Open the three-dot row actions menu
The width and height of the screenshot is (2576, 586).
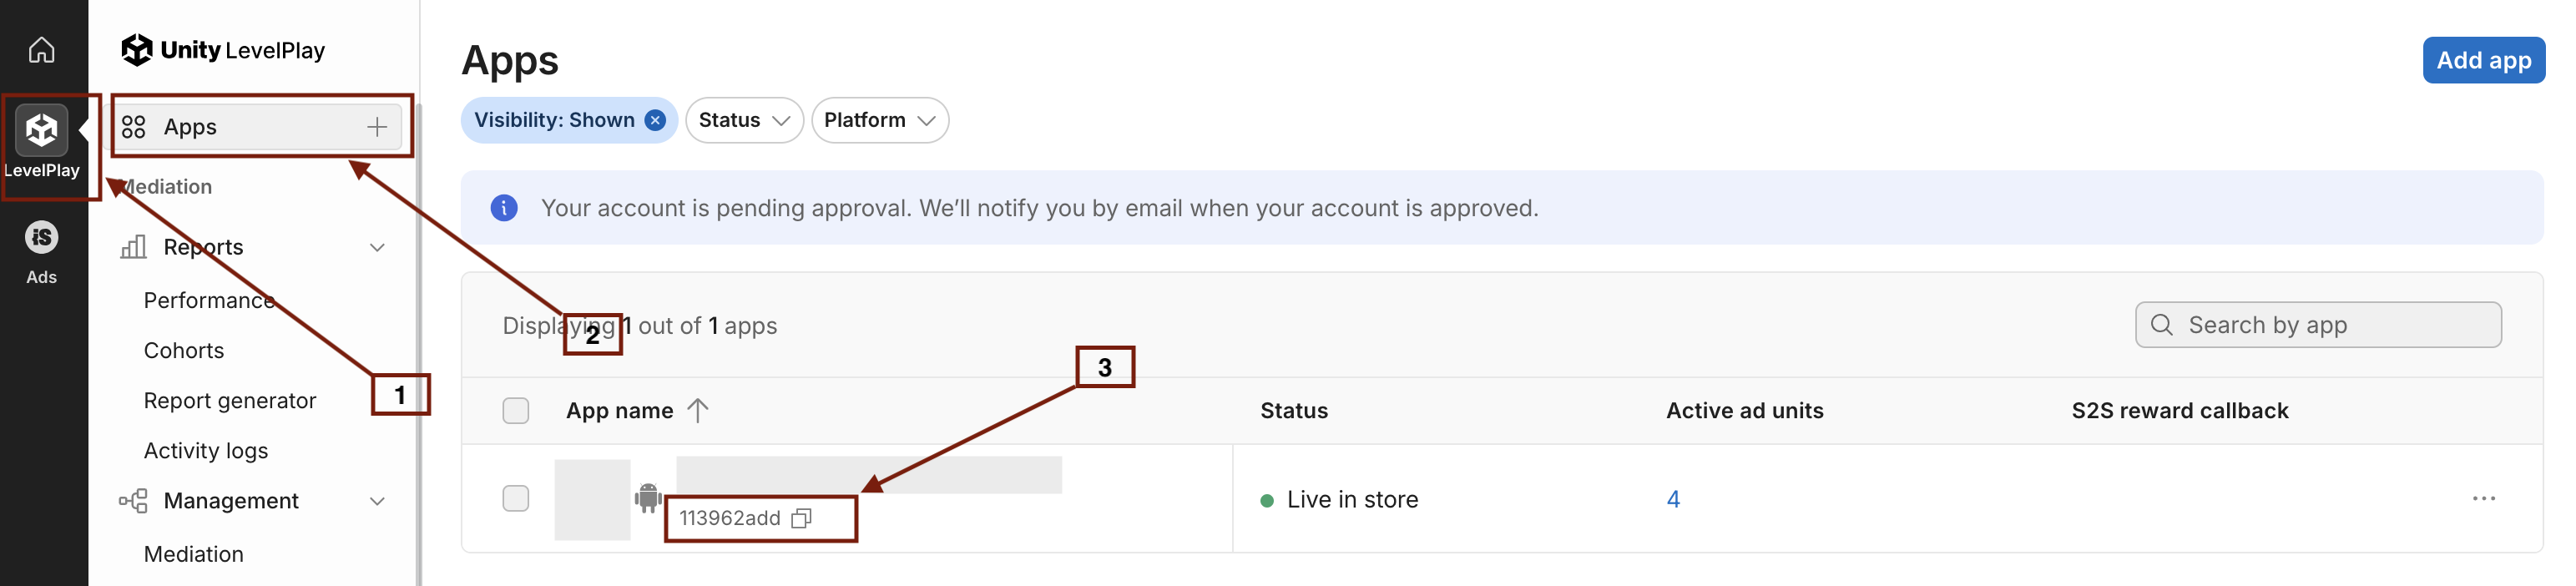pos(2483,498)
